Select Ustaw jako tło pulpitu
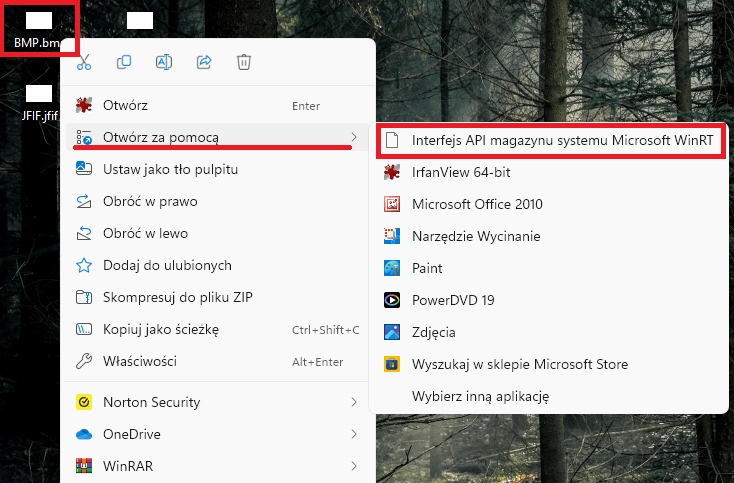The width and height of the screenshot is (734, 483). point(218,169)
